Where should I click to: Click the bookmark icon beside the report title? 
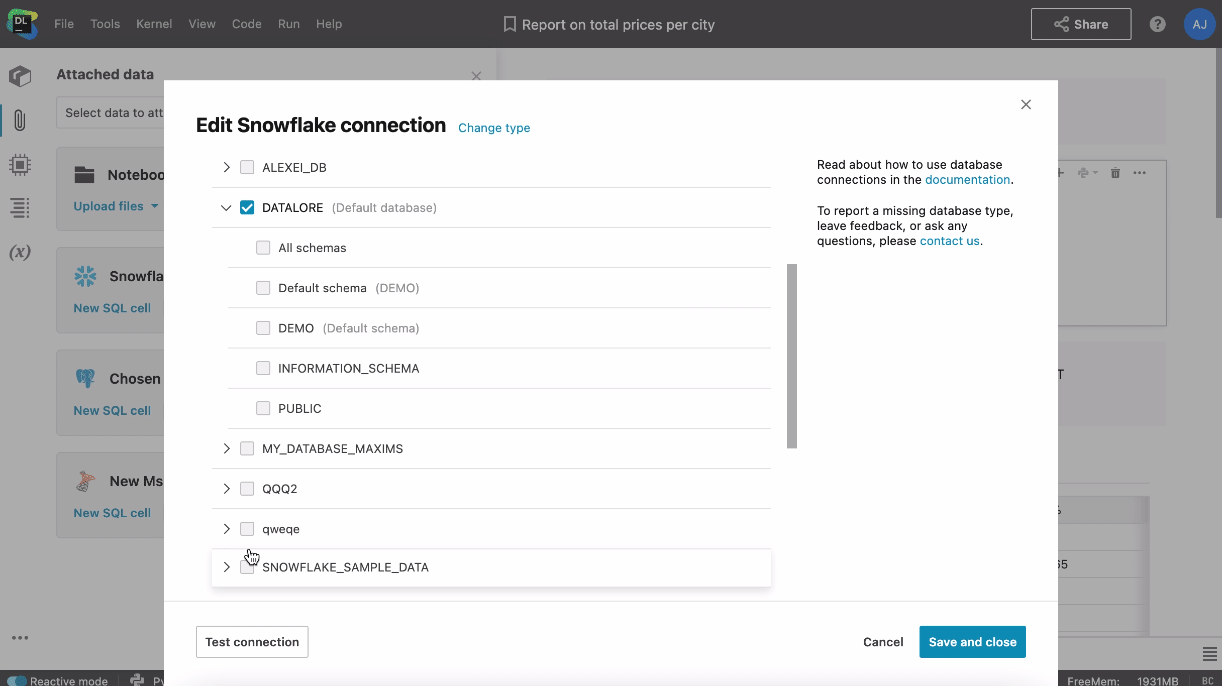tap(510, 24)
